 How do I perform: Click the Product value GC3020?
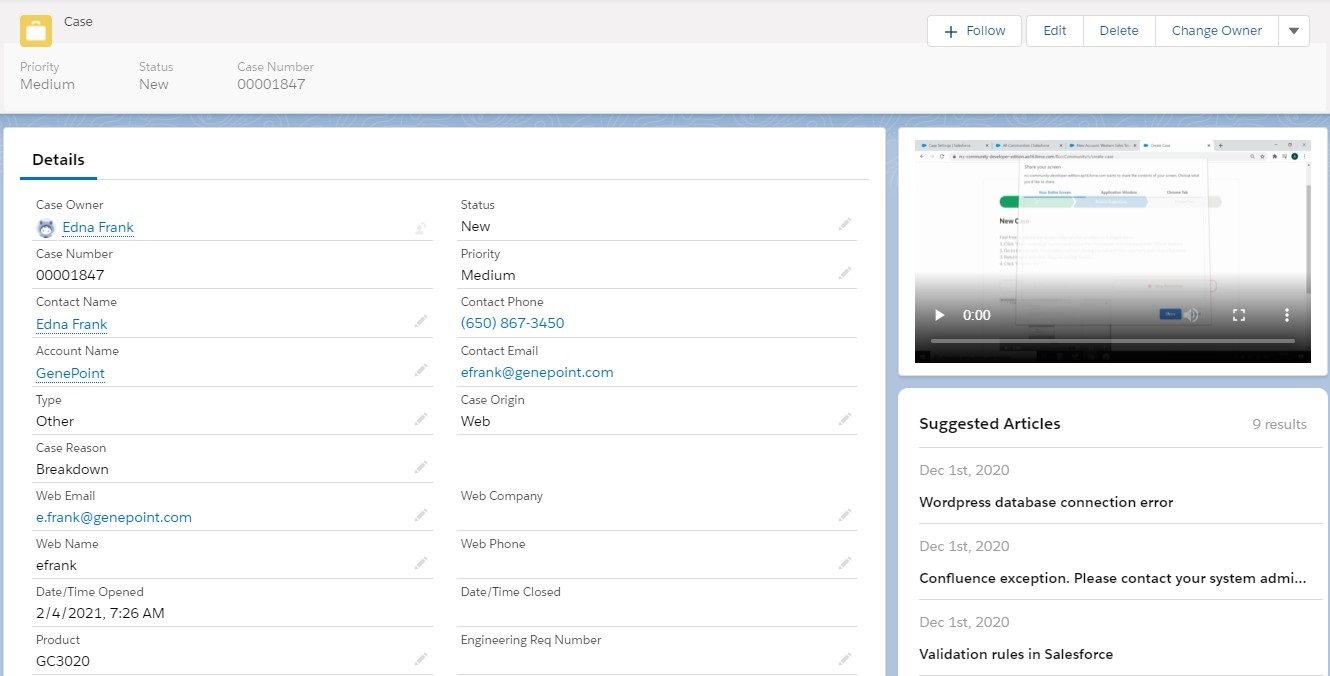click(x=63, y=661)
